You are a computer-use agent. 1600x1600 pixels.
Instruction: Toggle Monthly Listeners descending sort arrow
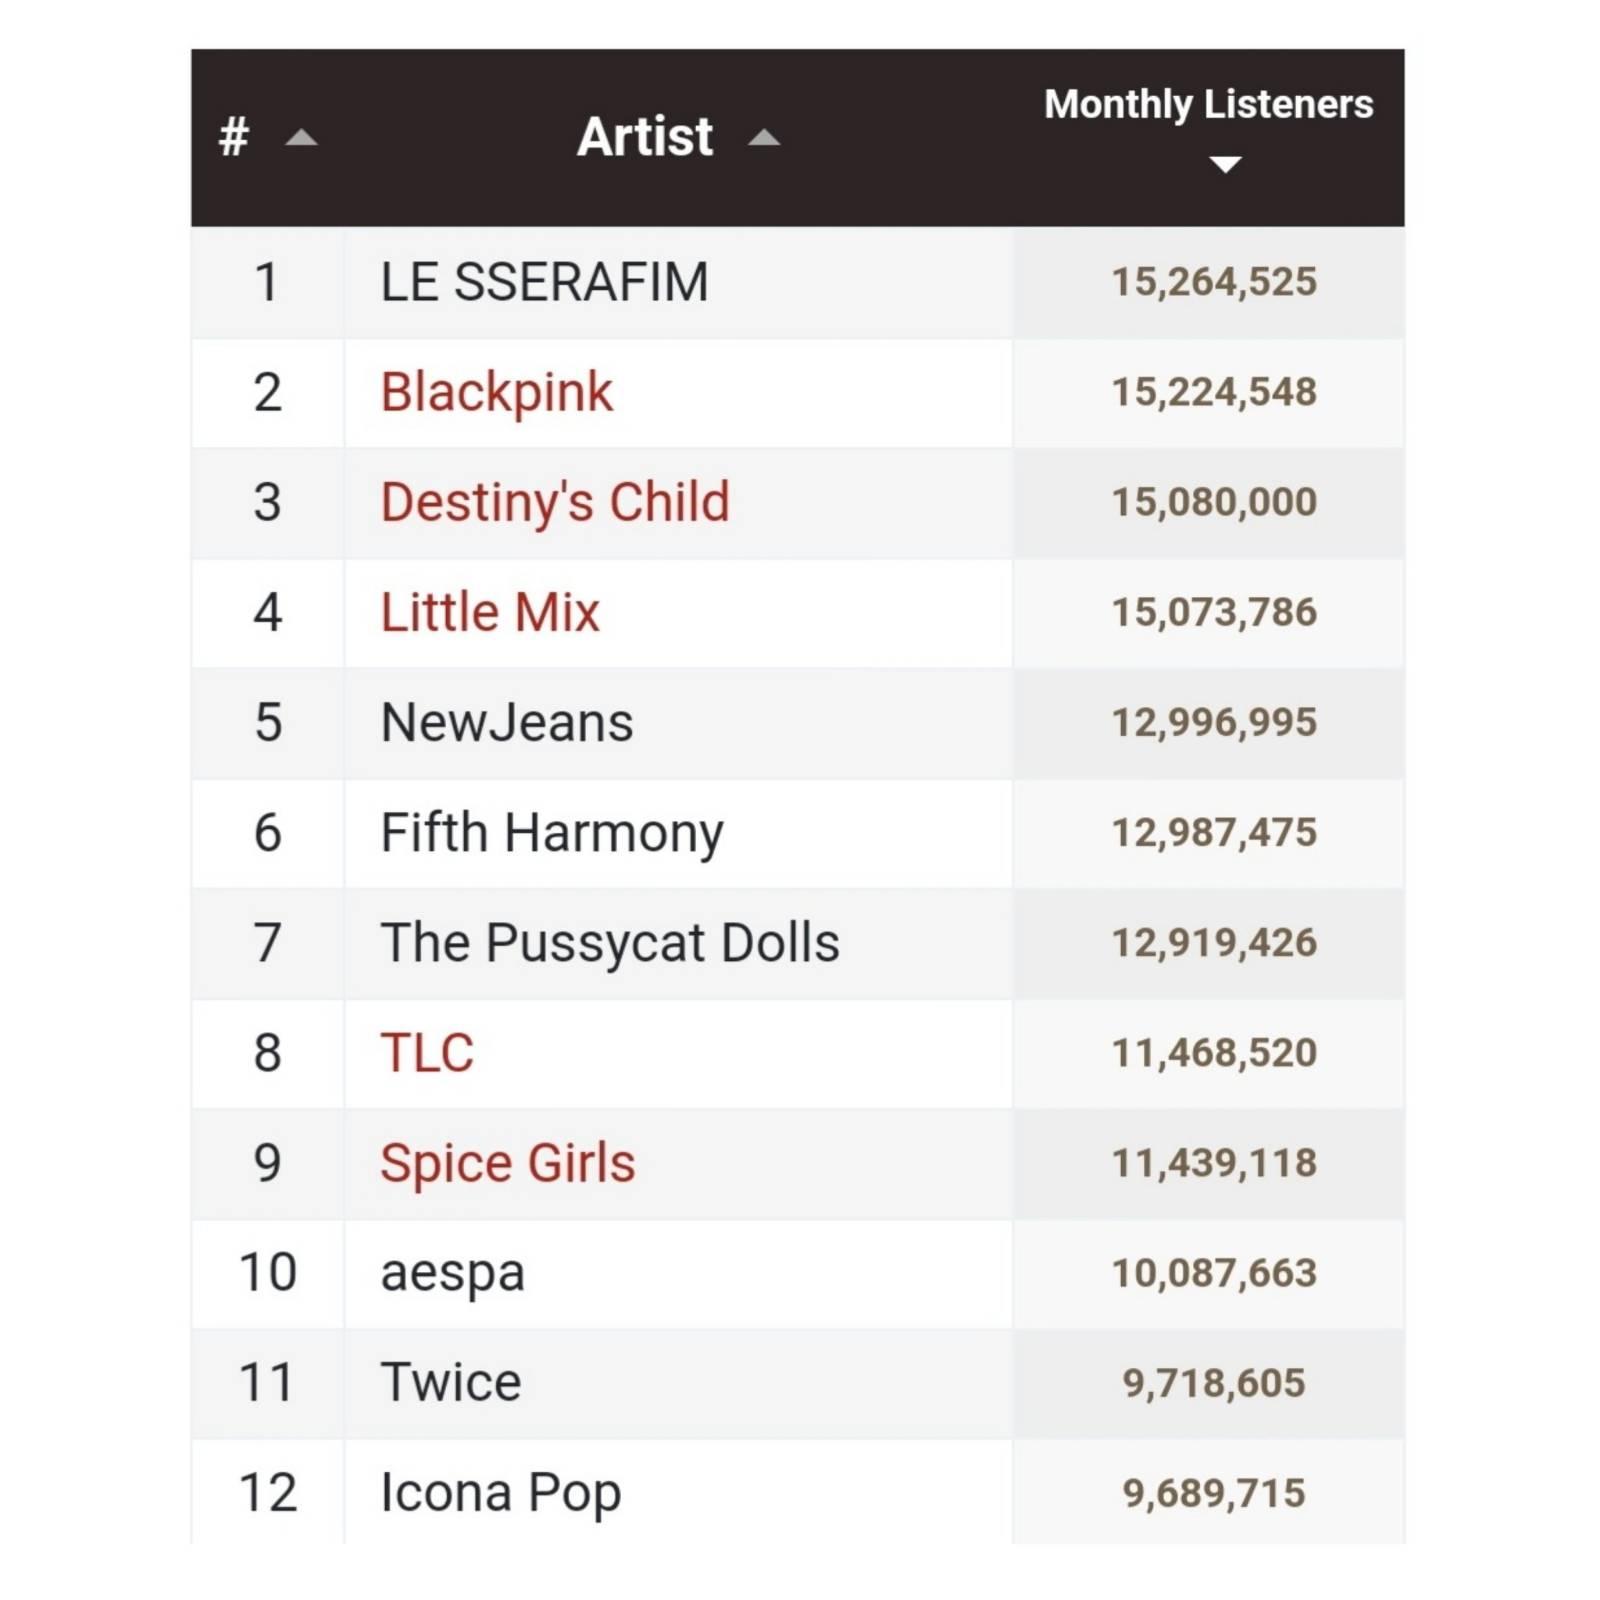(x=1225, y=164)
